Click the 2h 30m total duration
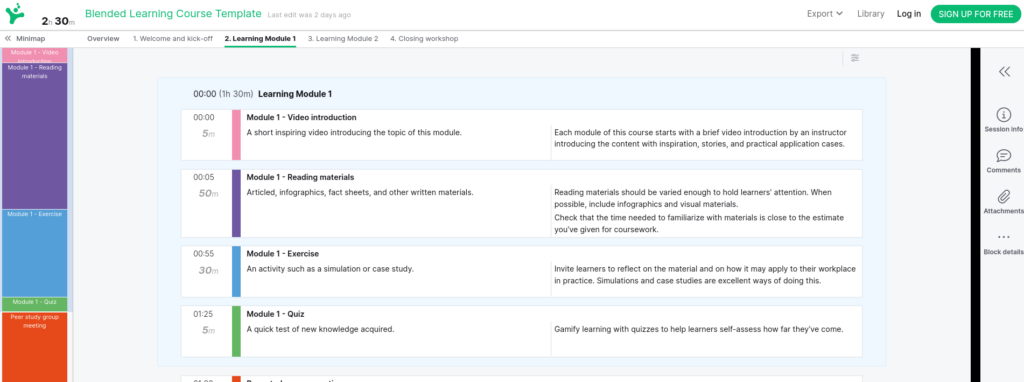Screen dimensions: 1024x382 point(58,21)
